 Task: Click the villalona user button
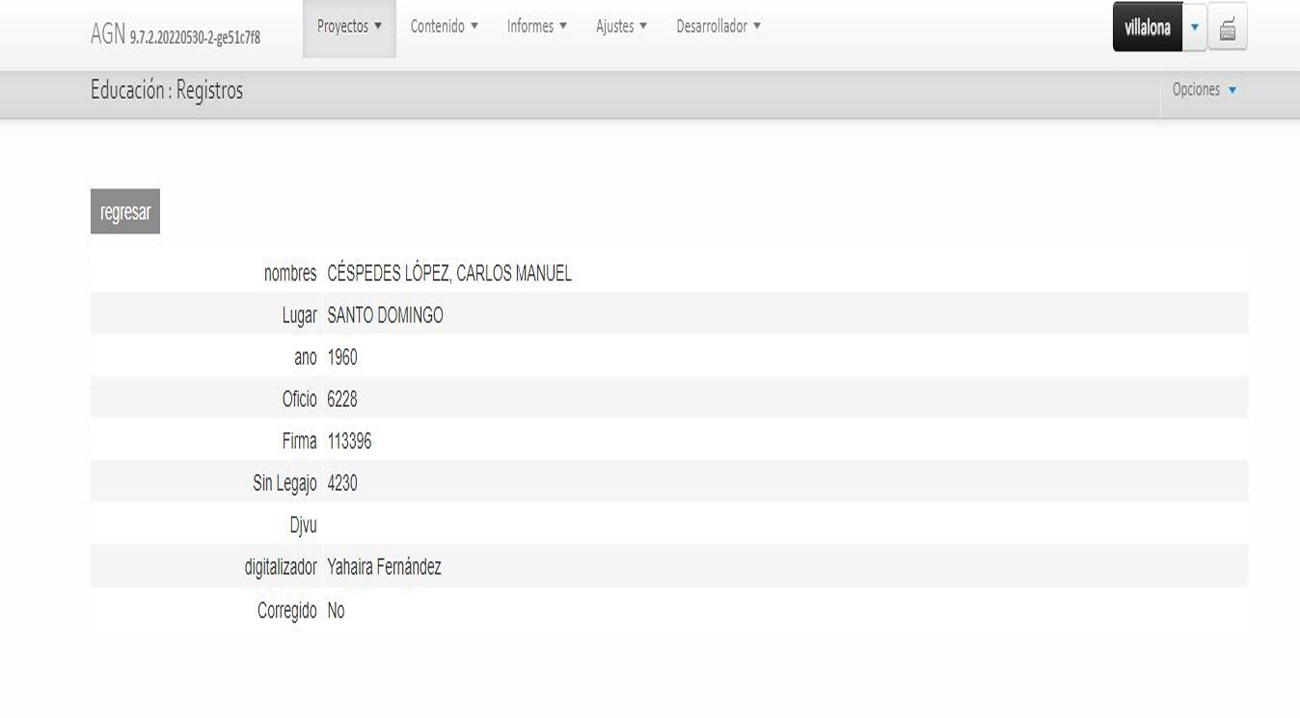[x=1147, y=28]
